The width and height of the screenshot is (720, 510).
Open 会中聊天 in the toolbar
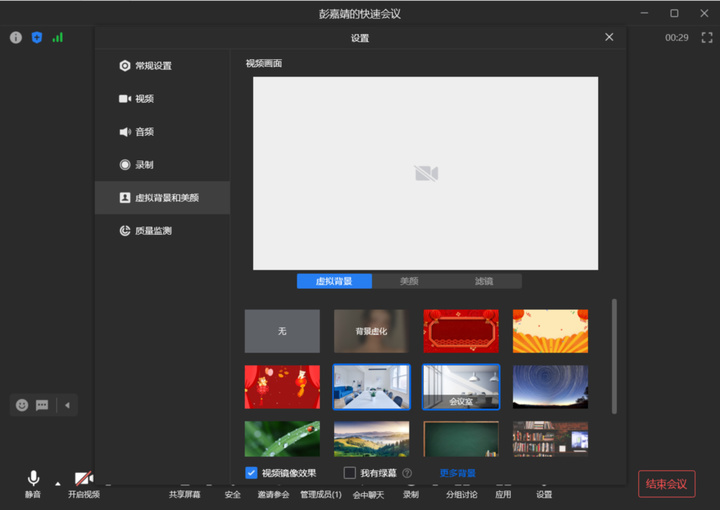click(368, 494)
